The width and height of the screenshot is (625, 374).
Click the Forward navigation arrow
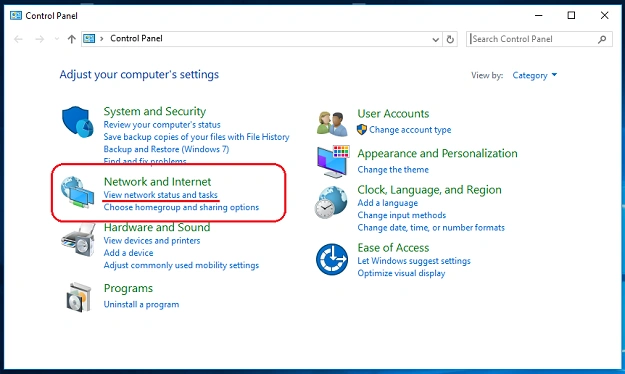pyautogui.click(x=39, y=39)
